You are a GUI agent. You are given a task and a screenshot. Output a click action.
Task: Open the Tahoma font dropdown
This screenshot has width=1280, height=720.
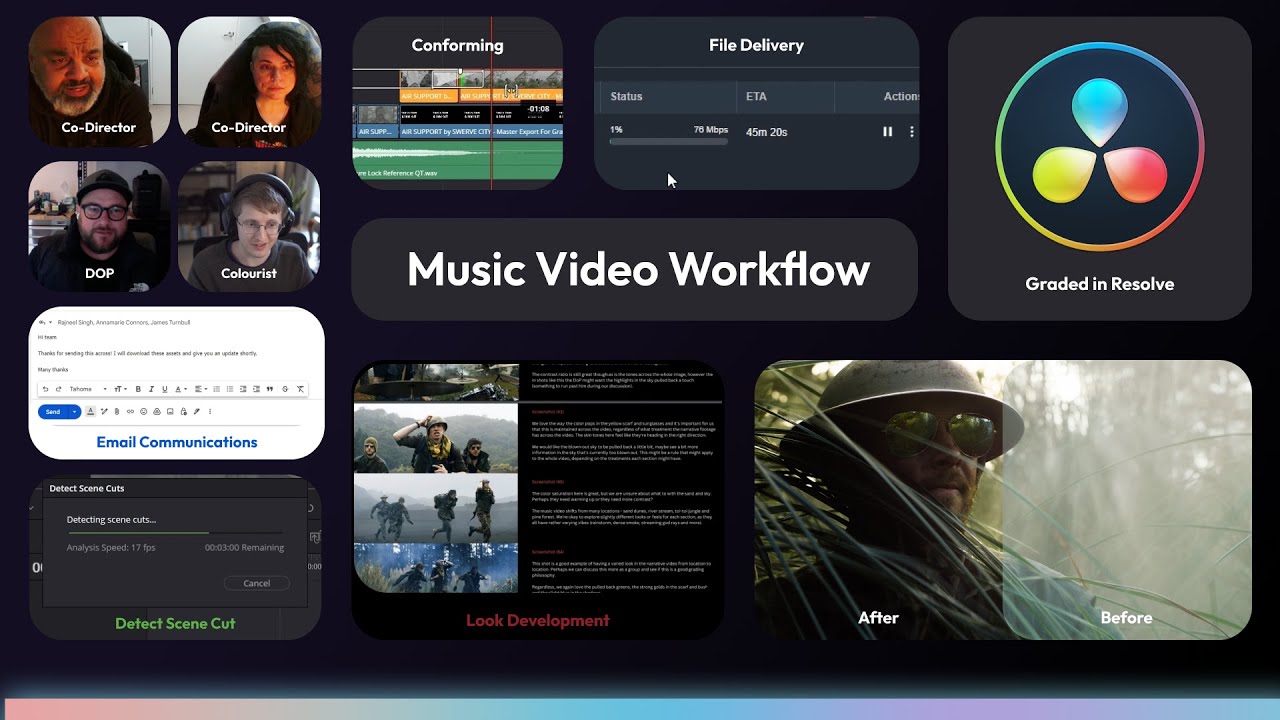tap(88, 389)
